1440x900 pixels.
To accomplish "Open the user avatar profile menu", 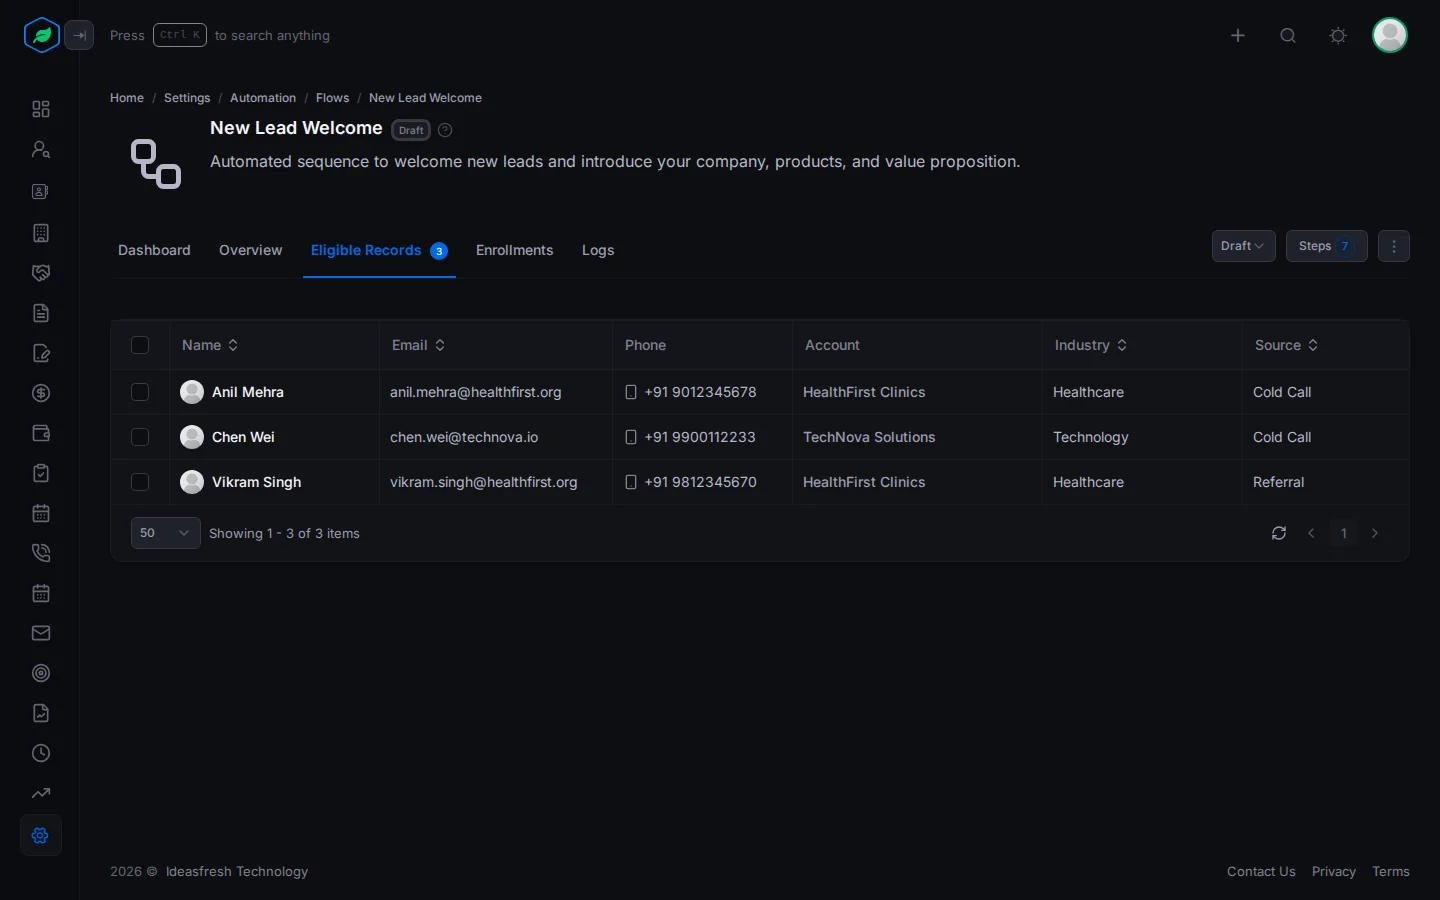I will pyautogui.click(x=1390, y=35).
